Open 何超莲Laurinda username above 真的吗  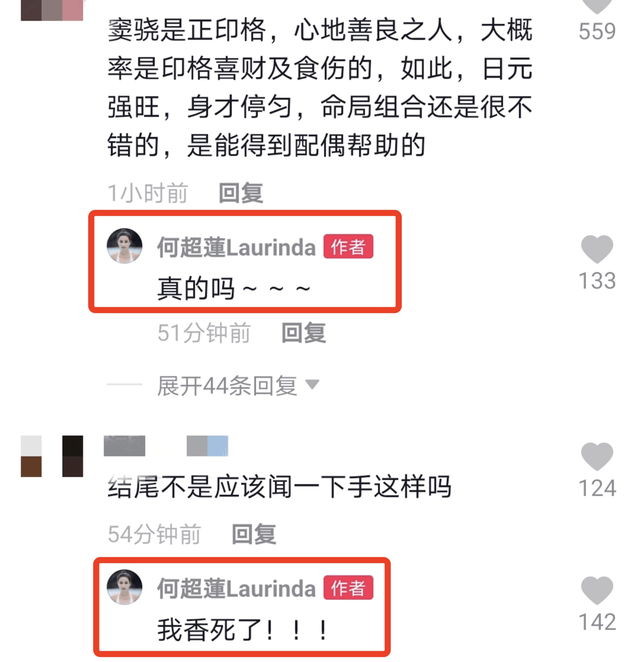pos(236,247)
